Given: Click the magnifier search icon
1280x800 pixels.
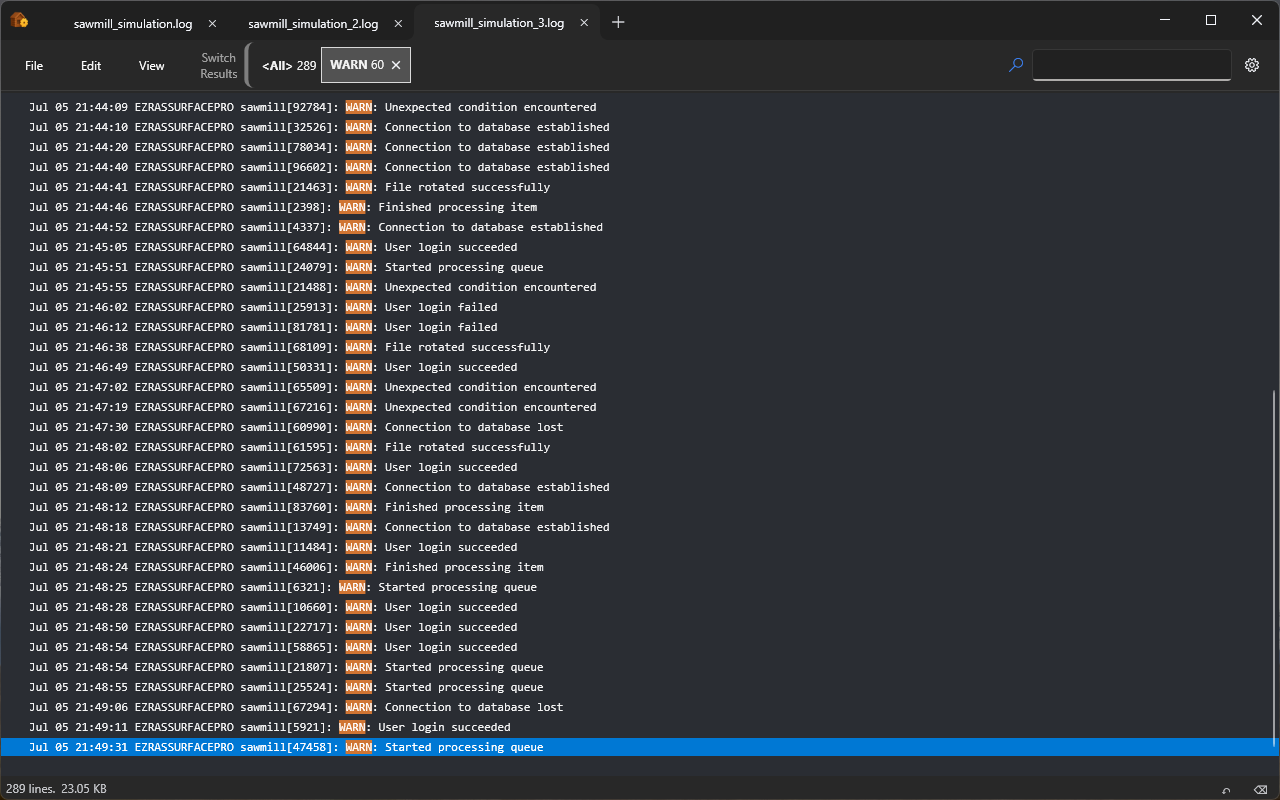Looking at the screenshot, I should click(1016, 65).
